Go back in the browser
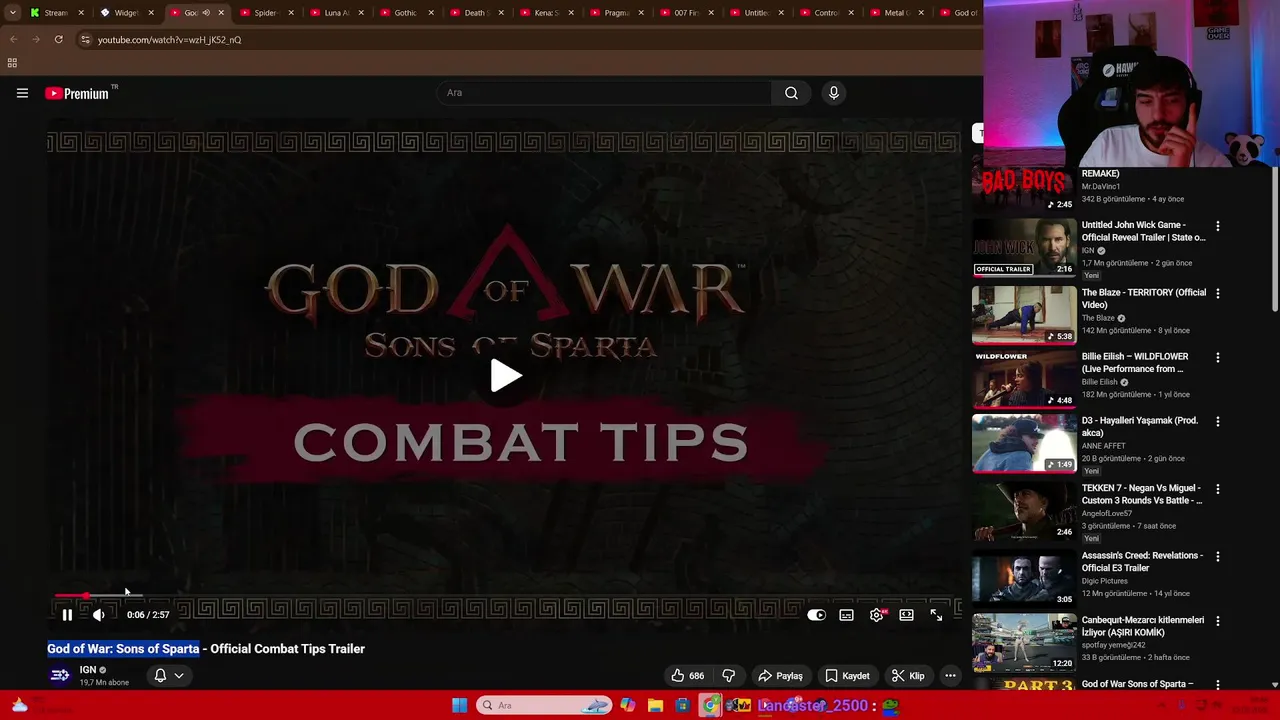The height and width of the screenshot is (720, 1280). pos(14,40)
